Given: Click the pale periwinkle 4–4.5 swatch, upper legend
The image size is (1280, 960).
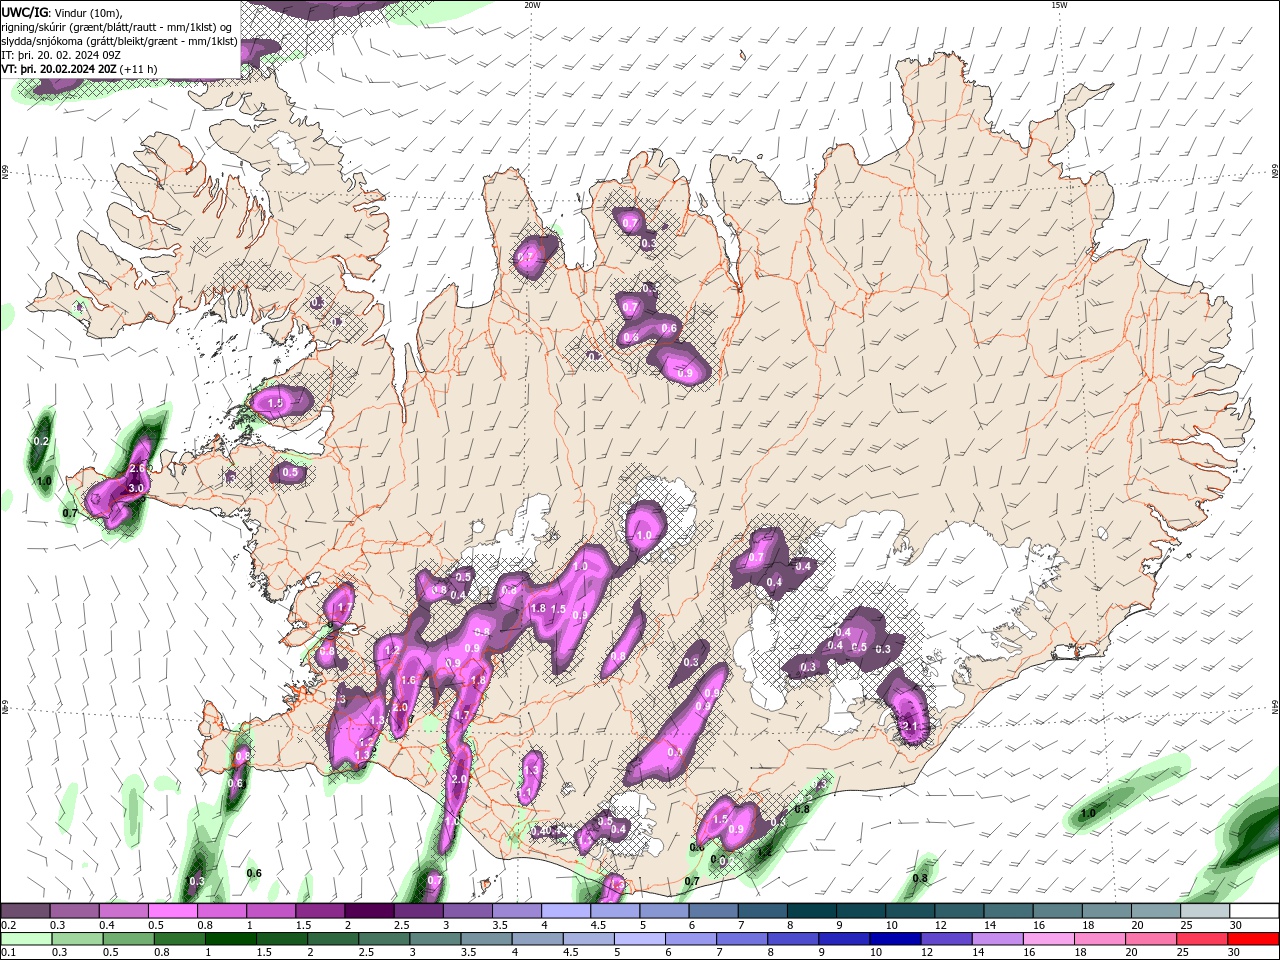Looking at the screenshot, I should pyautogui.click(x=566, y=911).
